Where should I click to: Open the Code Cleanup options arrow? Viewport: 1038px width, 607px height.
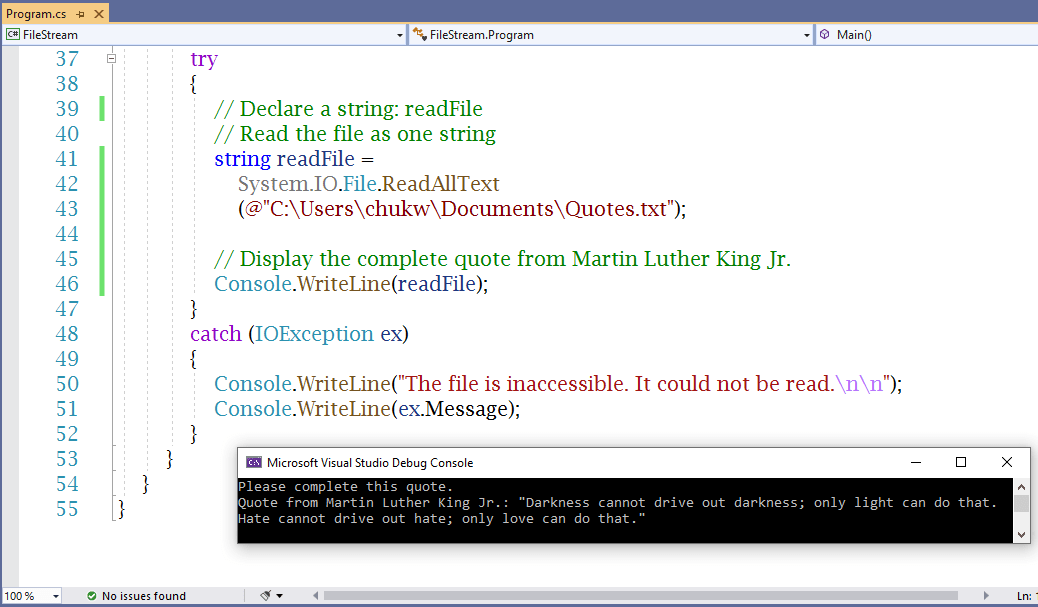coord(278,595)
